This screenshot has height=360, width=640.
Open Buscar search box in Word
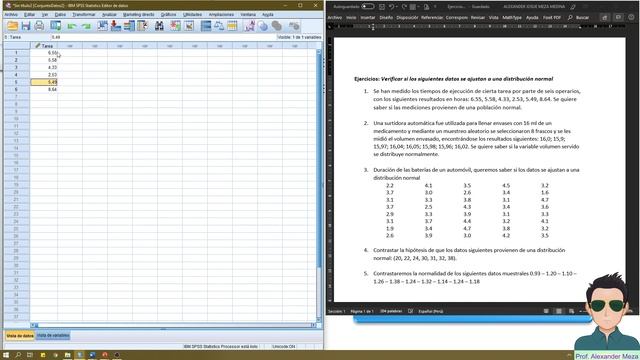click(579, 18)
